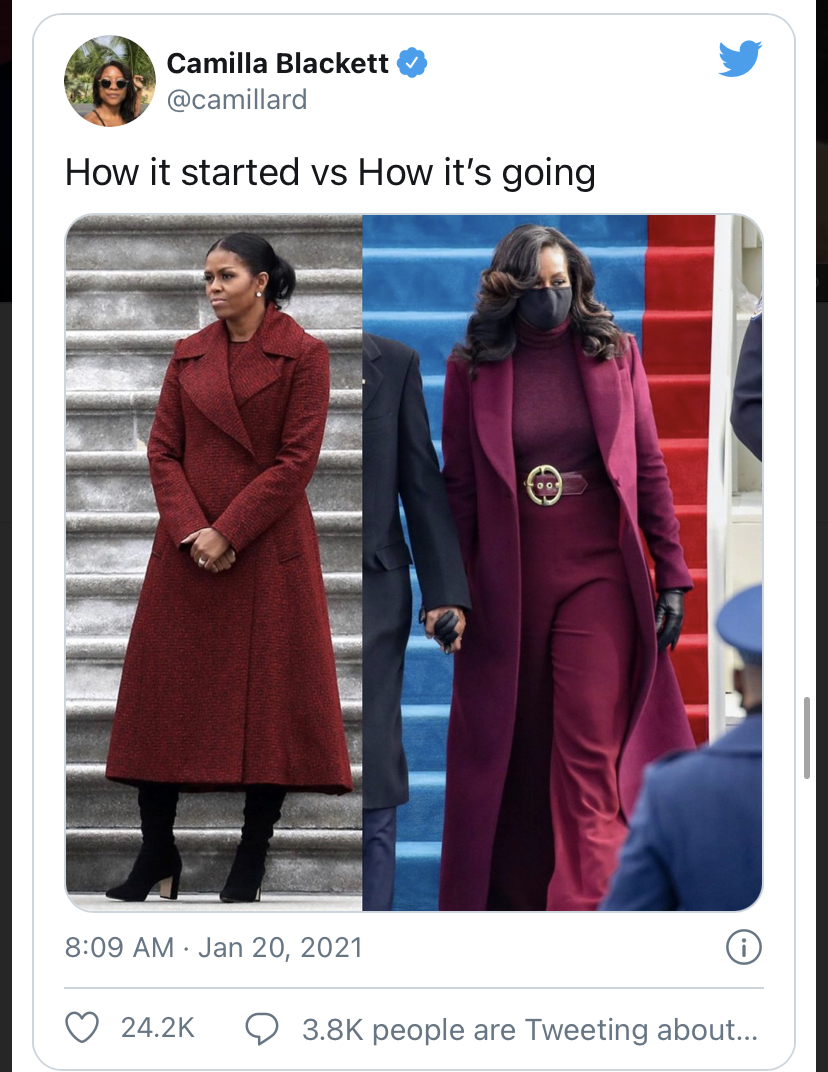The height and width of the screenshot is (1072, 828).
Task: Select the Camilla Blackett display name
Action: click(278, 63)
